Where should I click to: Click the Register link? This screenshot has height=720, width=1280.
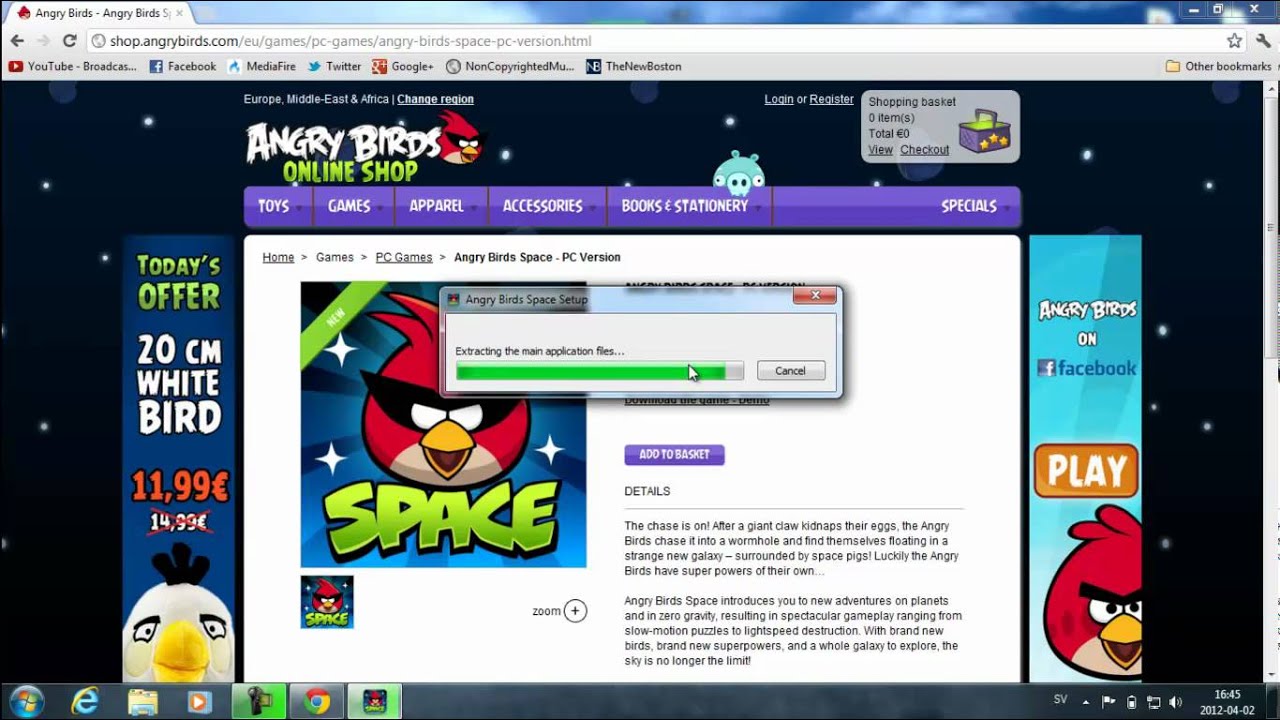[x=831, y=99]
